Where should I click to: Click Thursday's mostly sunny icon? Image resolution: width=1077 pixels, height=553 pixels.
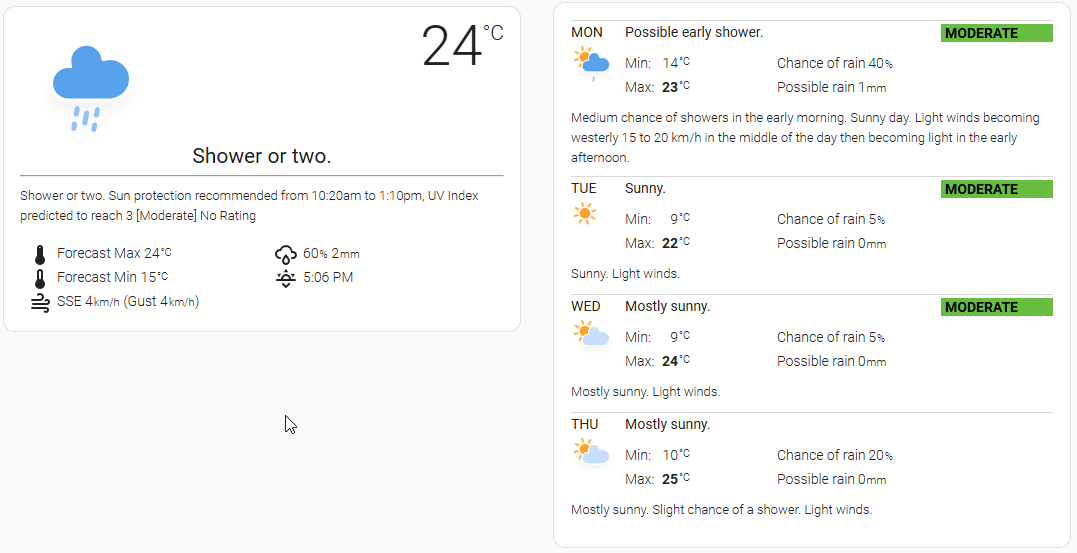tap(591, 451)
